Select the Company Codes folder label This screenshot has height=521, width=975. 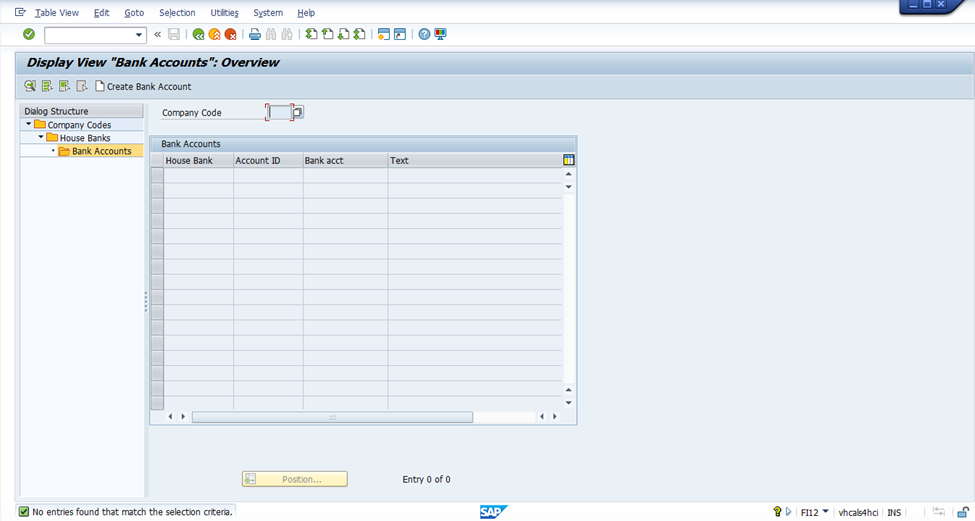79,125
